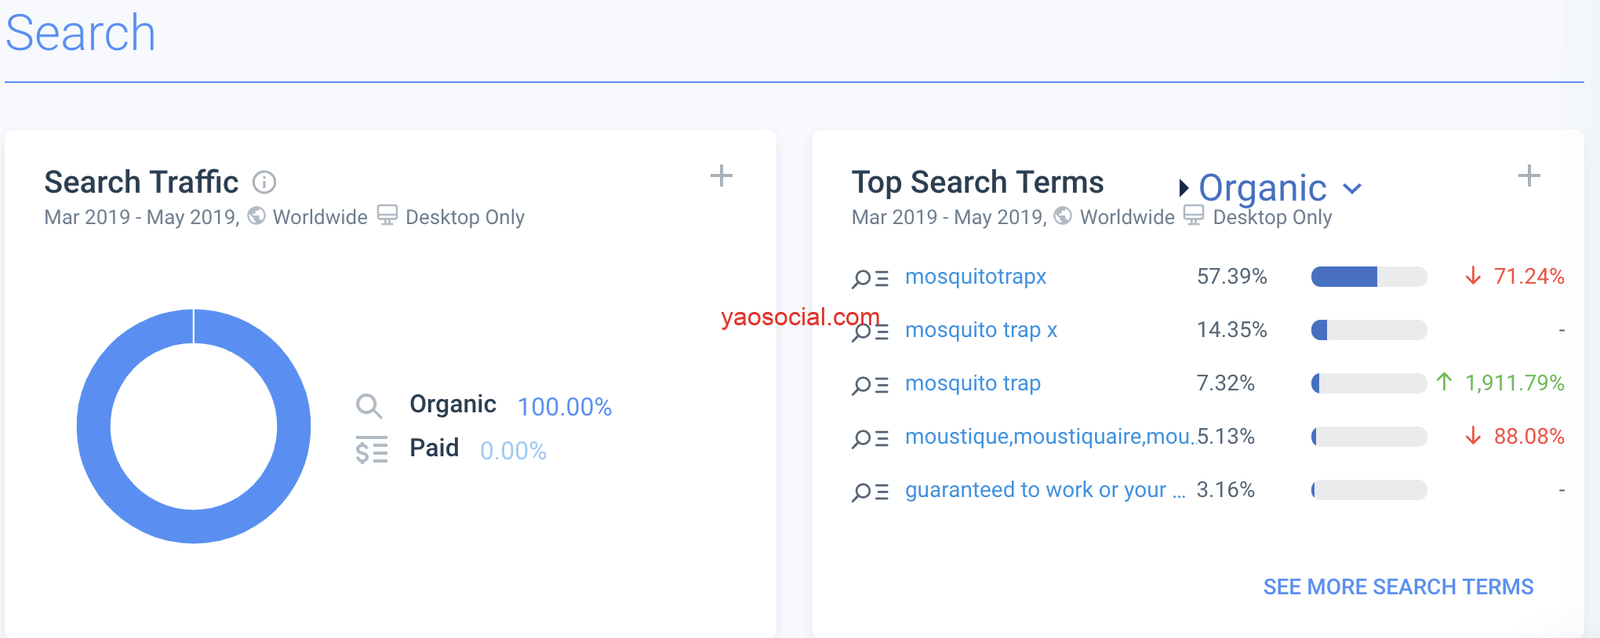Click the magnifier icon next to Organic

point(369,406)
